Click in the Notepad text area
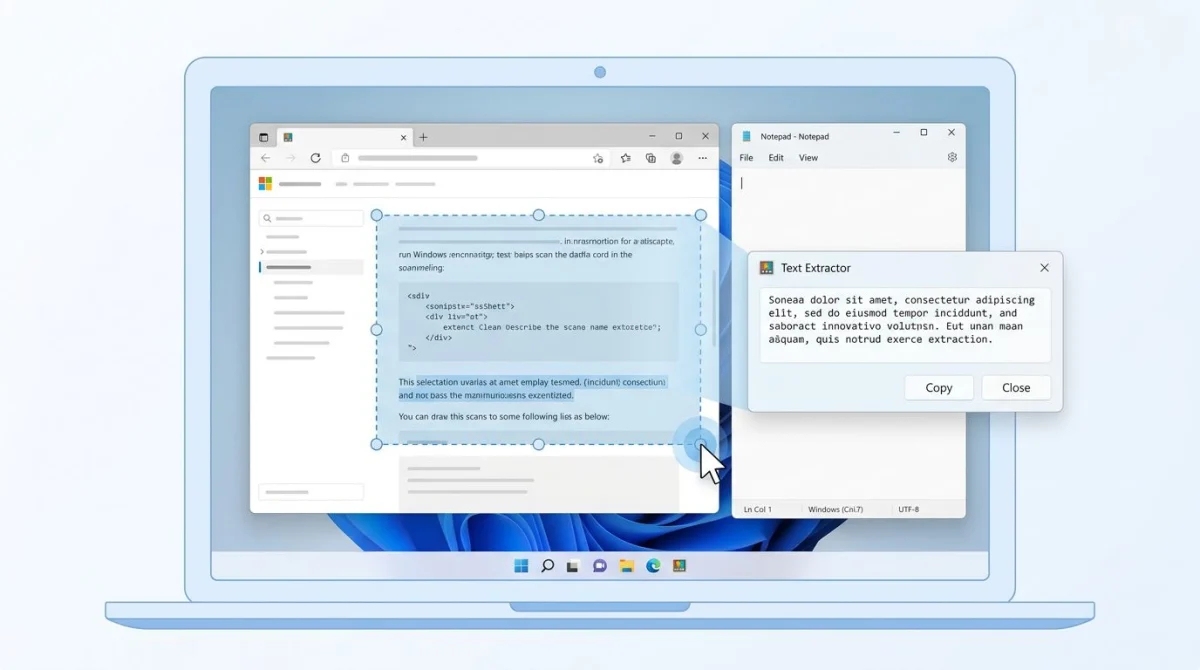 point(848,335)
